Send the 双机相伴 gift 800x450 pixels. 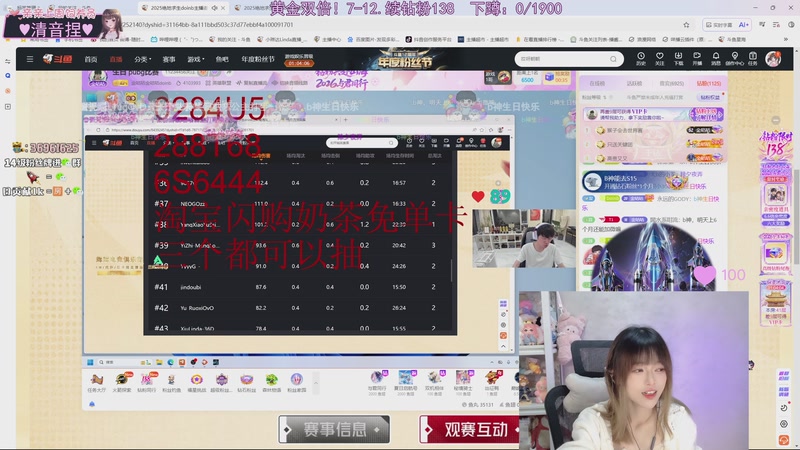click(434, 383)
